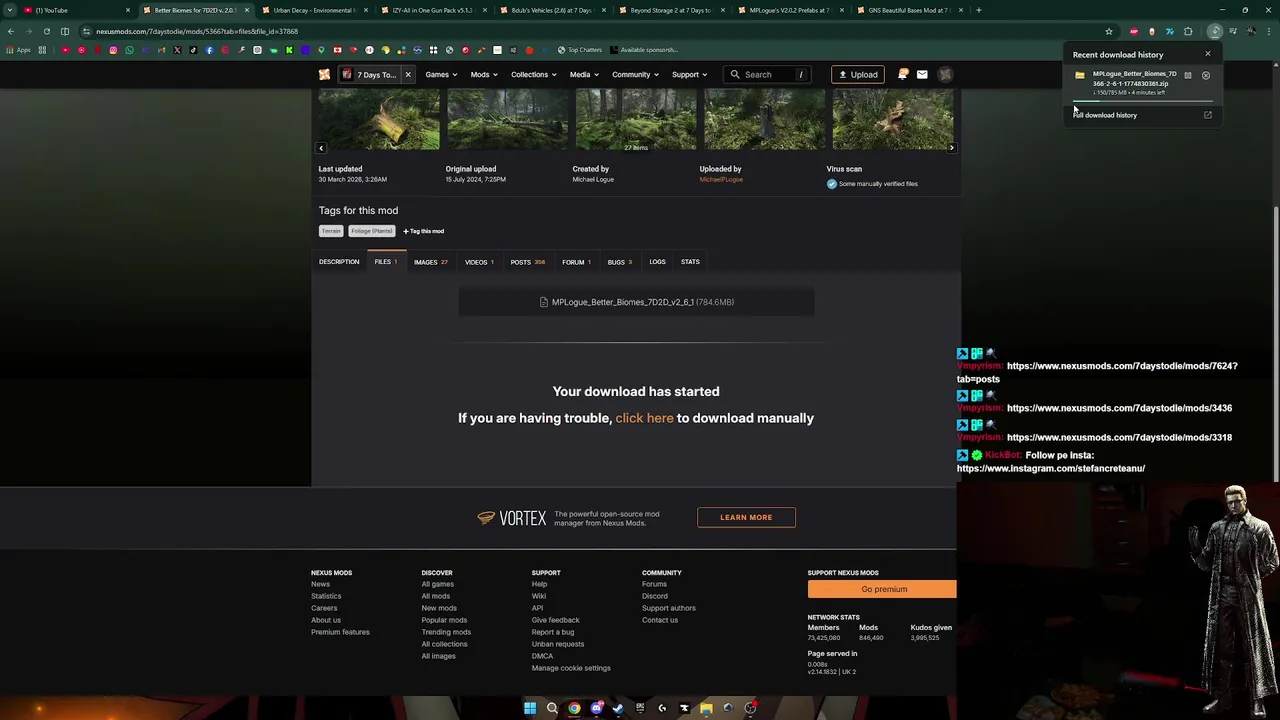1280x720 pixels.
Task: Expand the Support menu
Action: coord(689,74)
